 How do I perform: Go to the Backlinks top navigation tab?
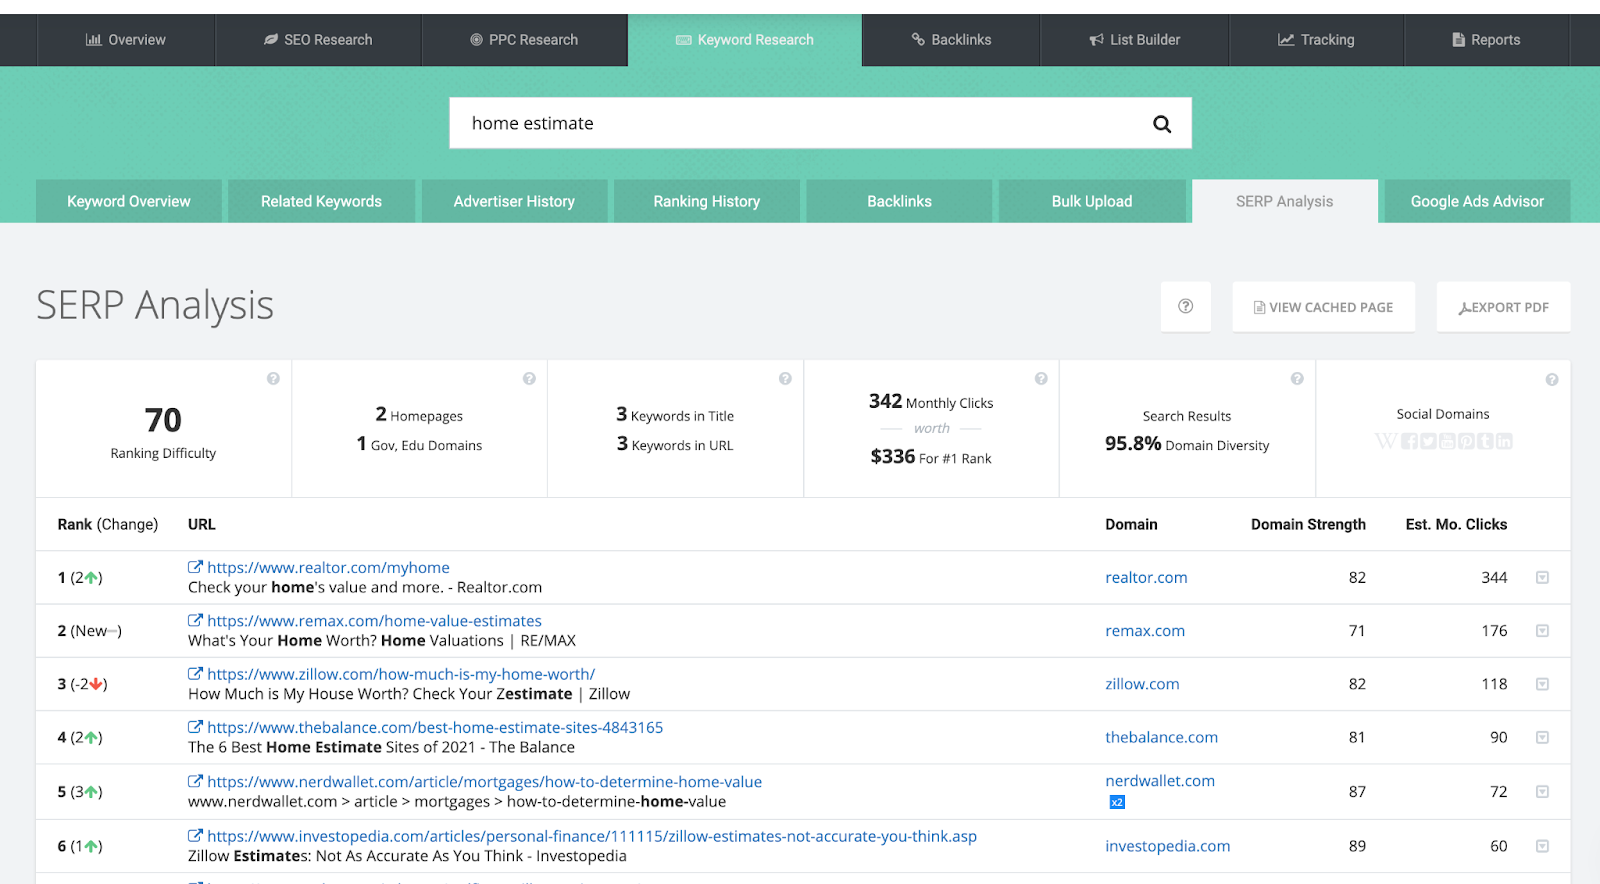pyautogui.click(x=951, y=40)
